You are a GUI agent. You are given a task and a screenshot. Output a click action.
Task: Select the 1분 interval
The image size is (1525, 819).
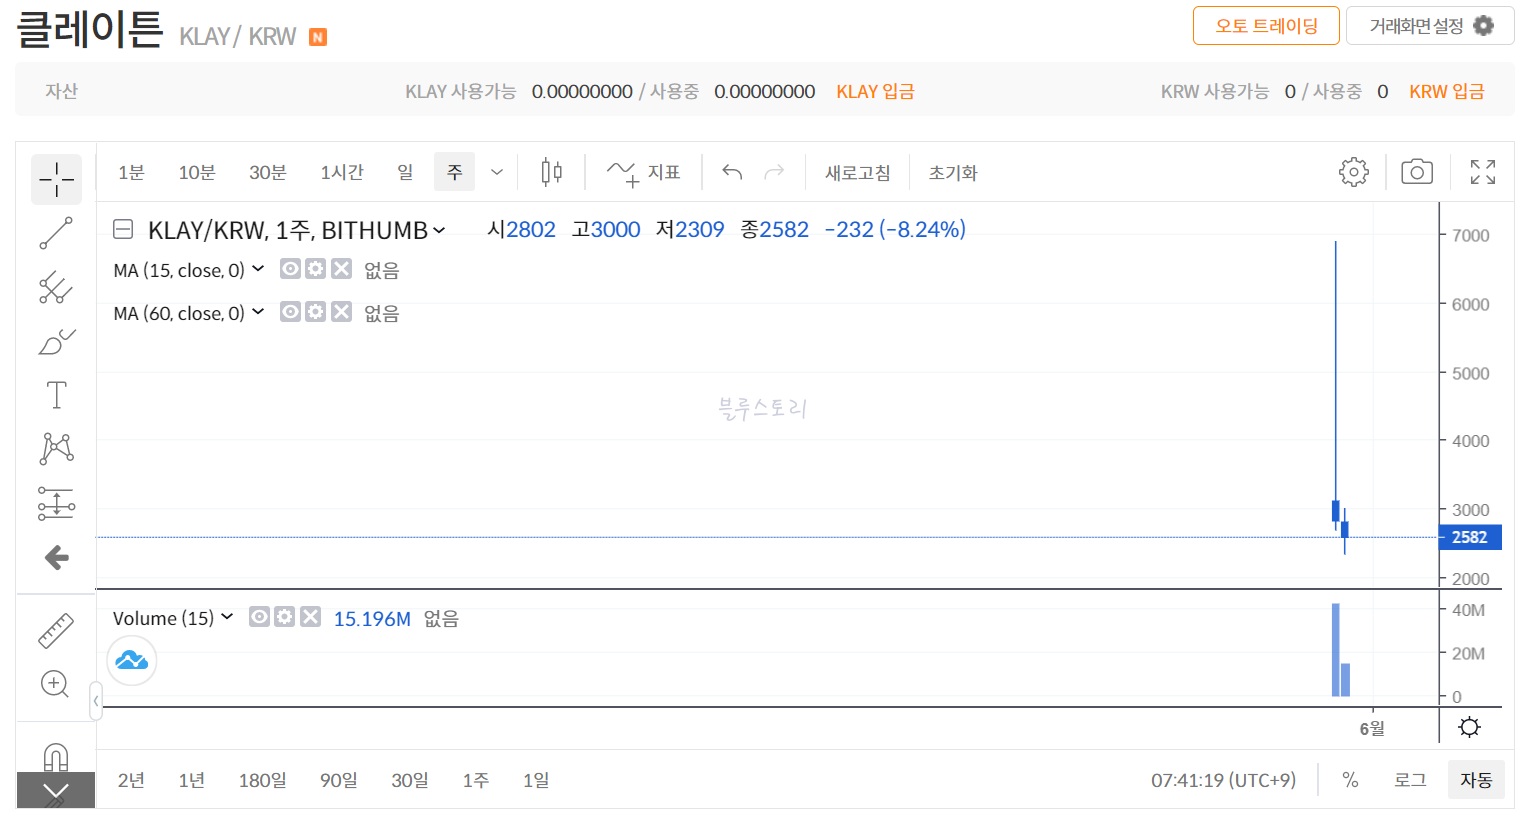pyautogui.click(x=131, y=172)
